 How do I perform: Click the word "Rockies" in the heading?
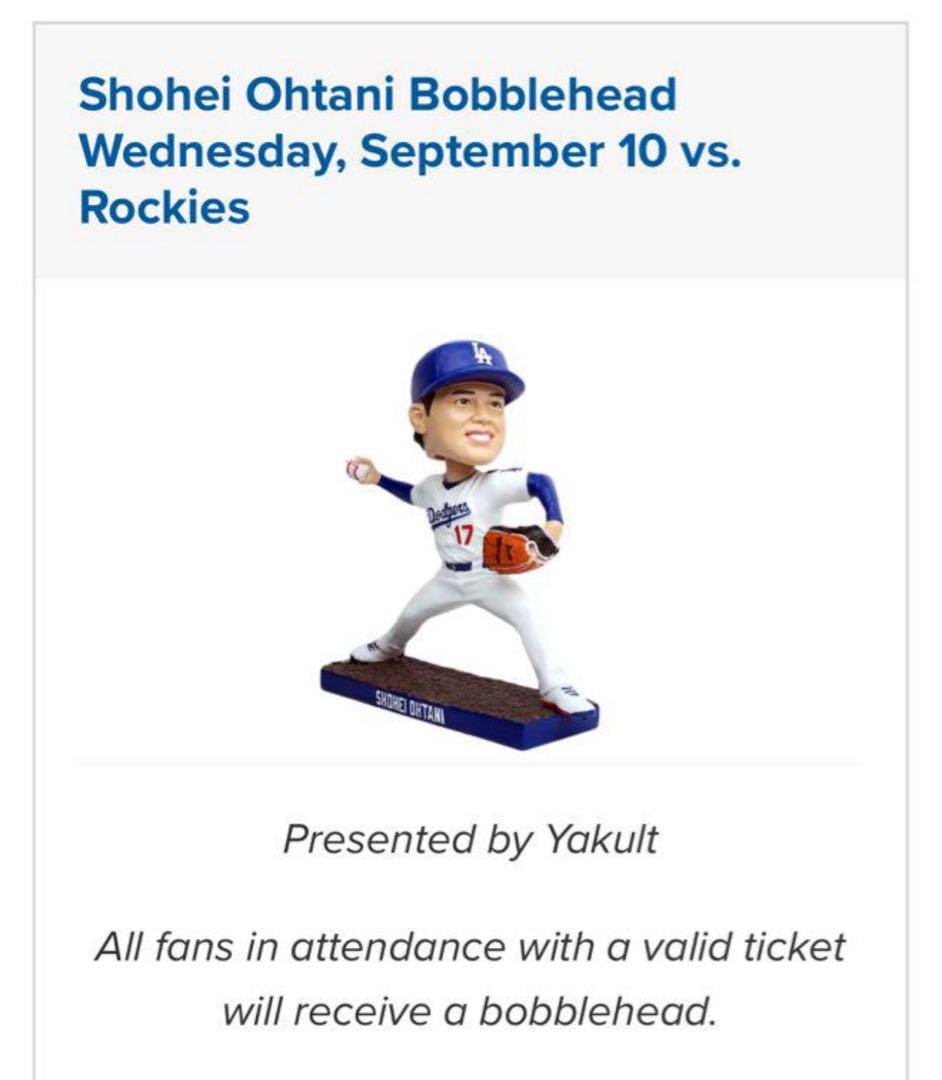[x=164, y=209]
